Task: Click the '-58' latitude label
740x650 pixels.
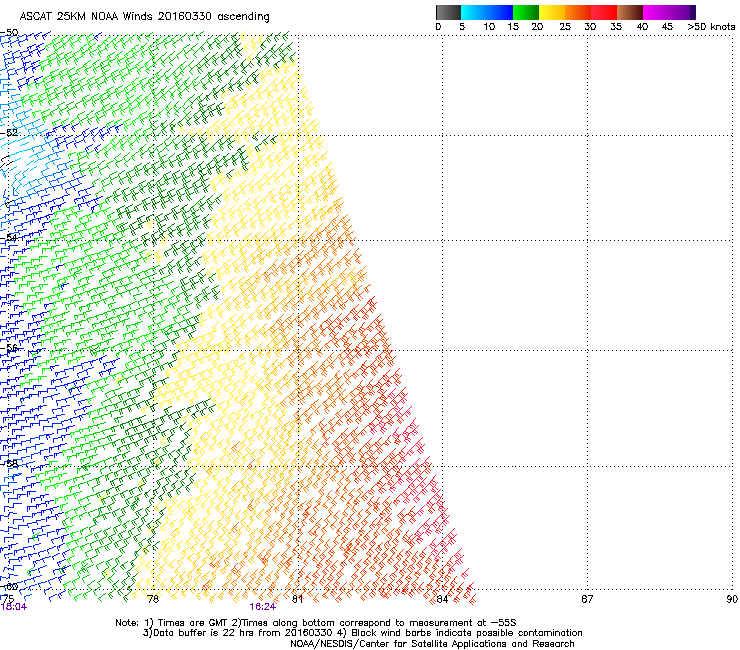Action: tap(9, 463)
